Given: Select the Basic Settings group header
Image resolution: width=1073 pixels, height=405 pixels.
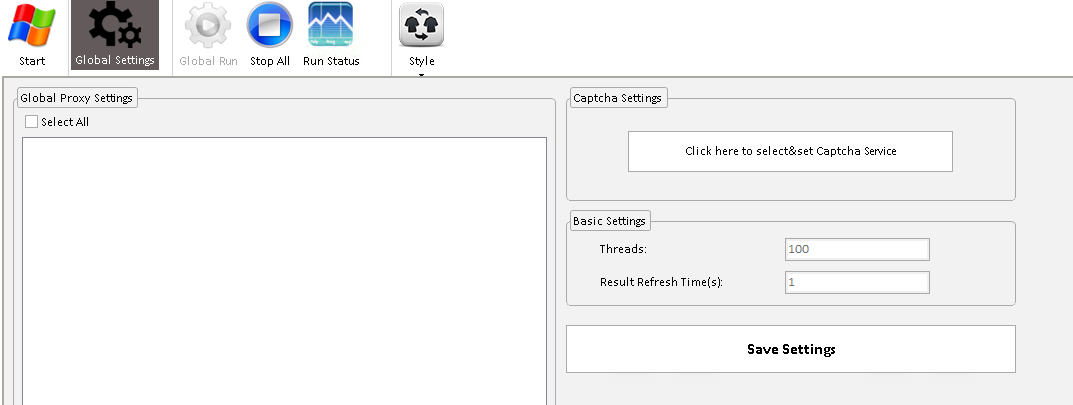Looking at the screenshot, I should coord(609,221).
